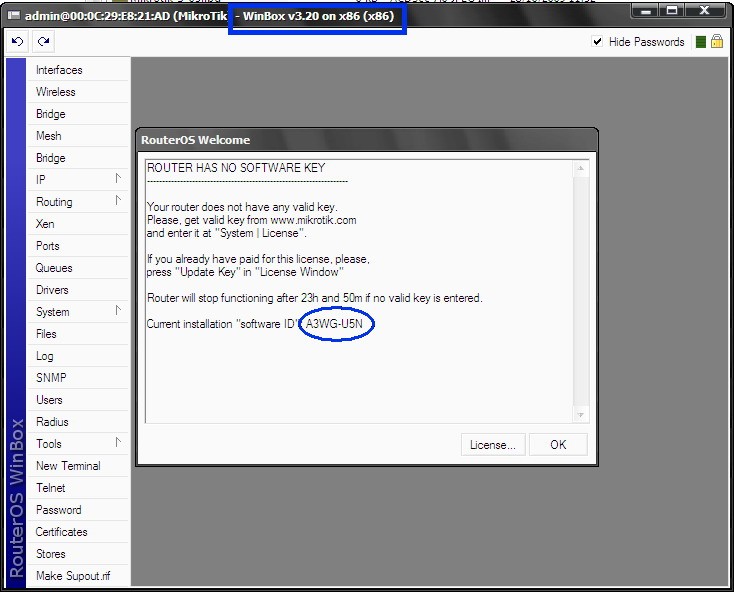Select Make Supout.rif in sidebar

coord(78,576)
